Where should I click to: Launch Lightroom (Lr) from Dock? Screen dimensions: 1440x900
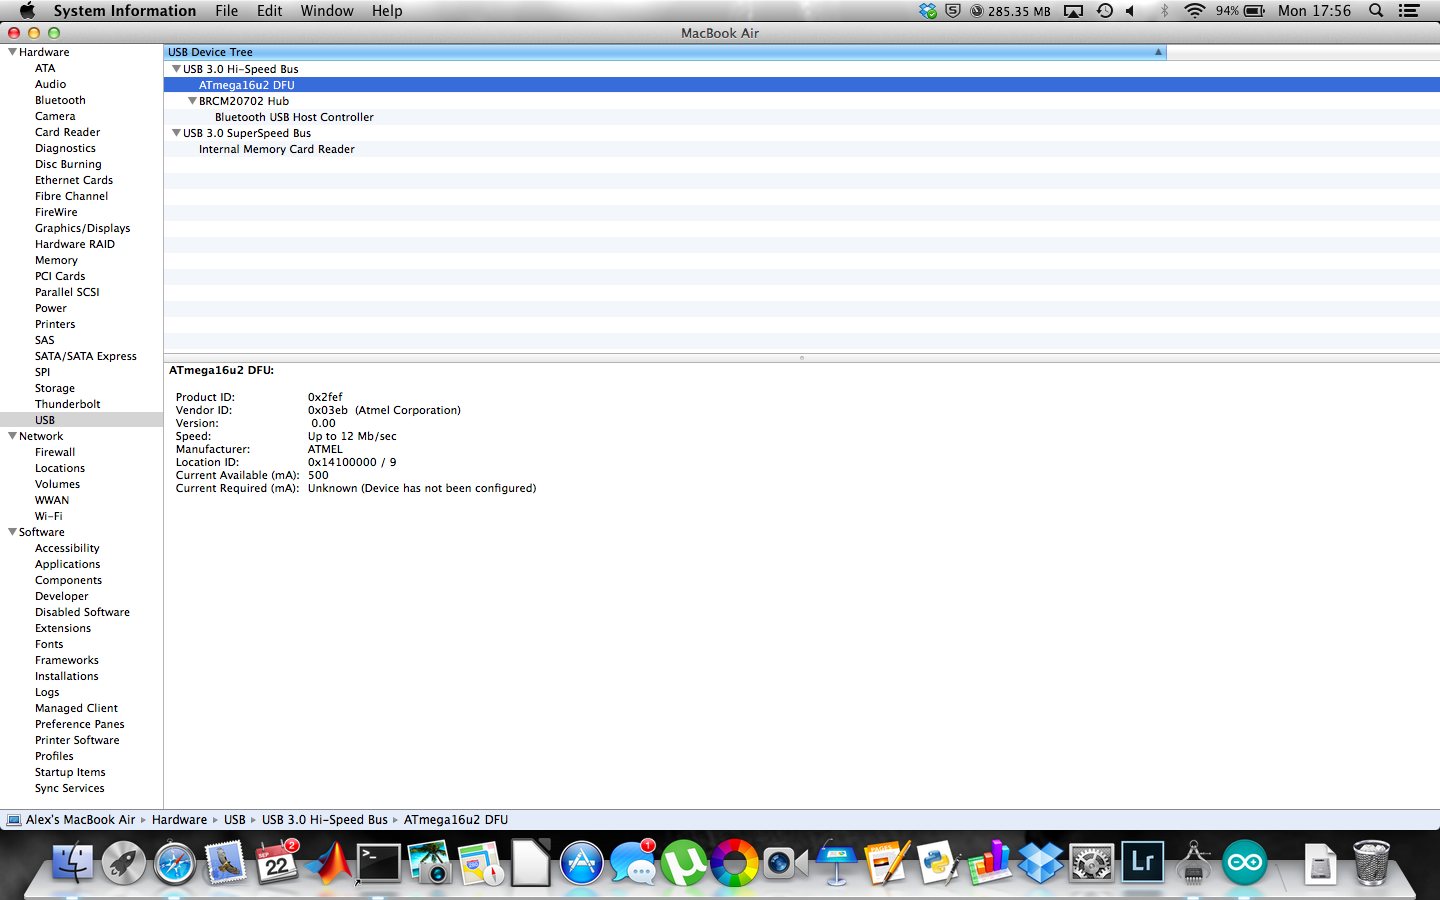pyautogui.click(x=1143, y=862)
